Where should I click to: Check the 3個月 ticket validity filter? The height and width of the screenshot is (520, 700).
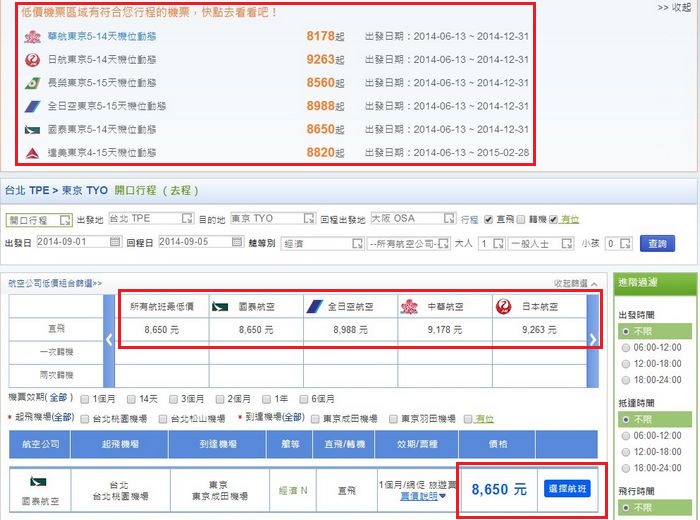point(173,399)
